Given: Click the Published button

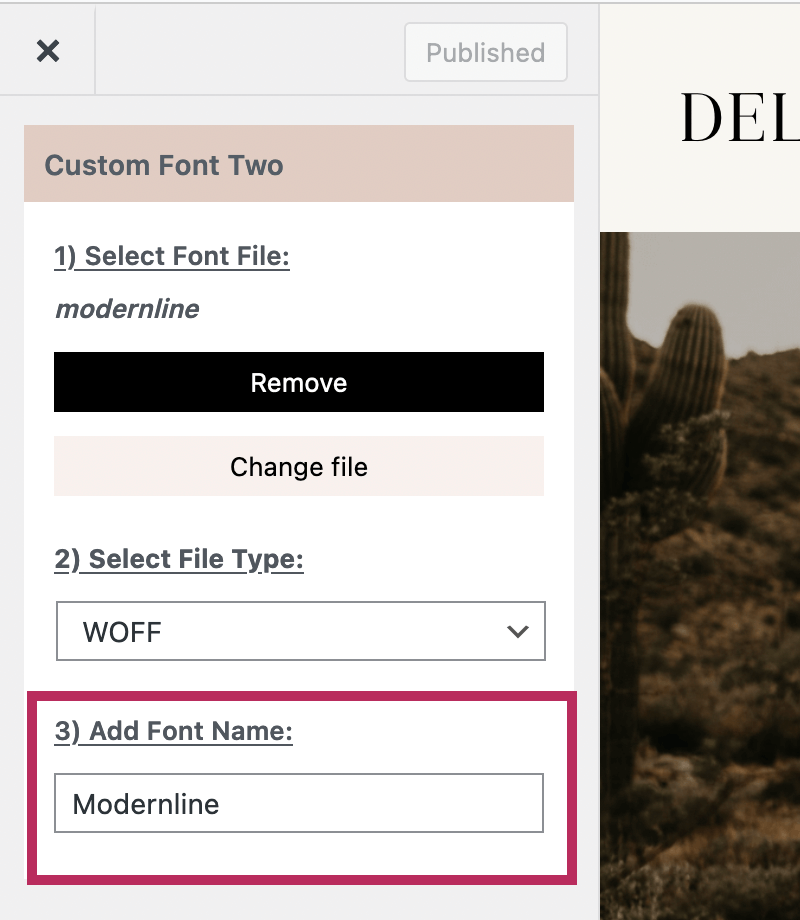Looking at the screenshot, I should pos(486,53).
